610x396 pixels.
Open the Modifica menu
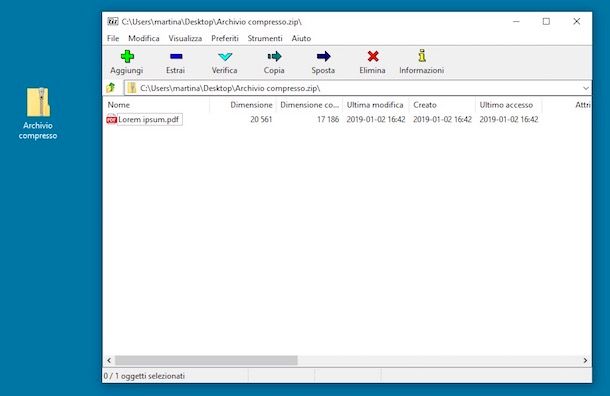point(144,38)
